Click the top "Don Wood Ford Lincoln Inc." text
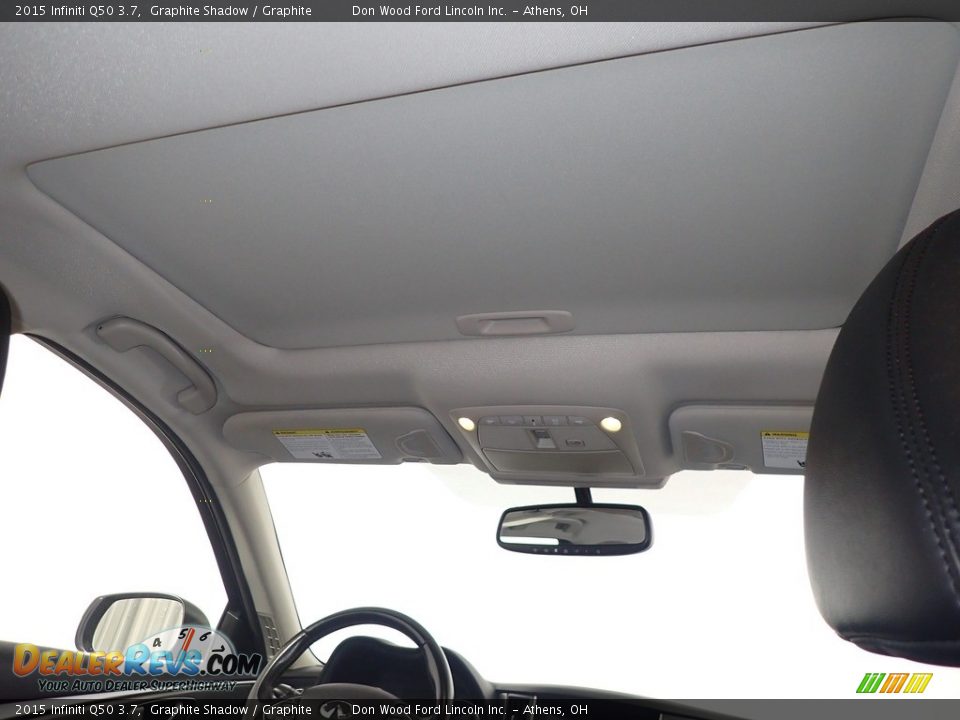 [x=429, y=11]
